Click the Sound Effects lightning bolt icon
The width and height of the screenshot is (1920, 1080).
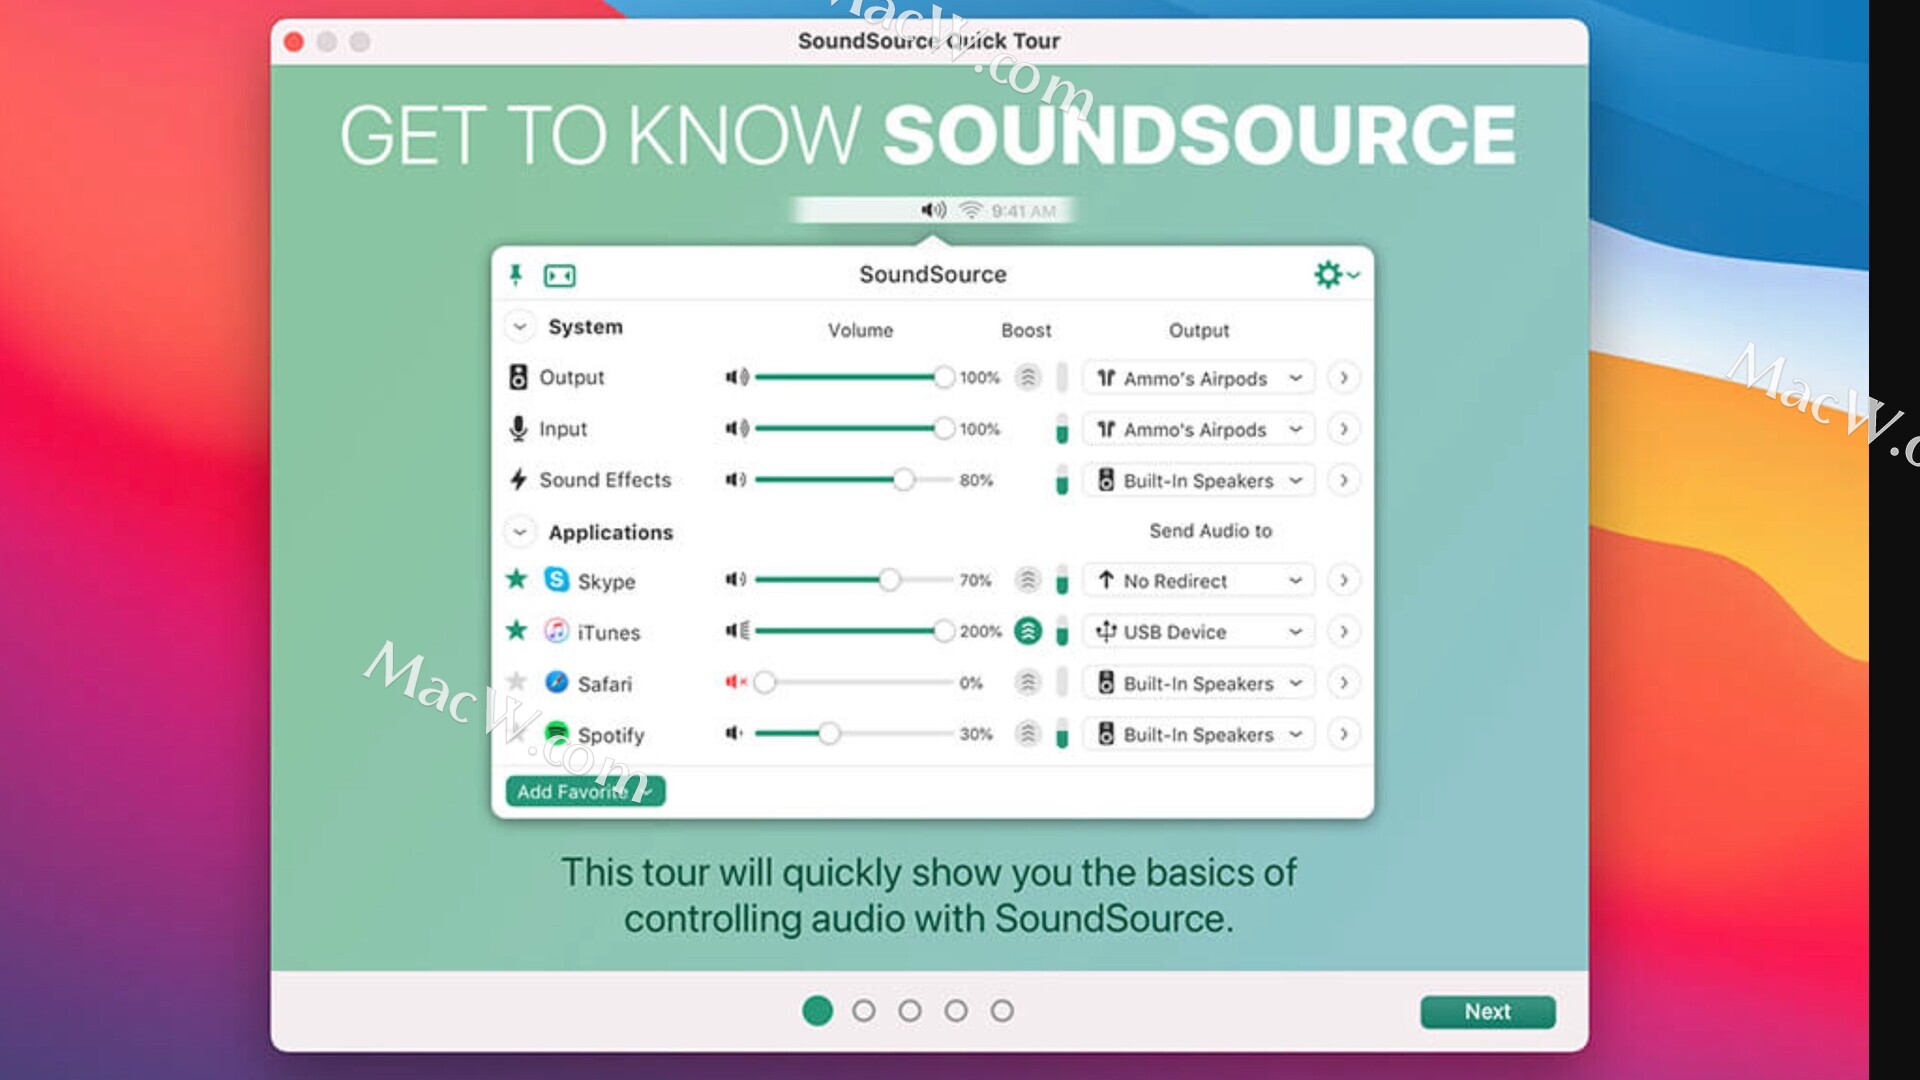point(518,480)
